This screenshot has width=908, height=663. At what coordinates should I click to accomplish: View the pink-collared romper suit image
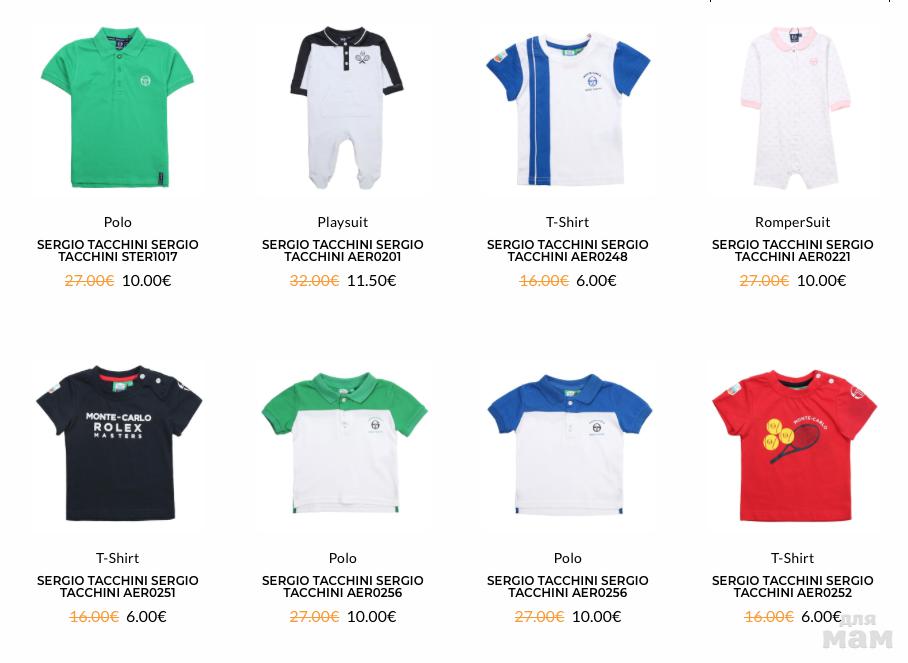click(794, 107)
